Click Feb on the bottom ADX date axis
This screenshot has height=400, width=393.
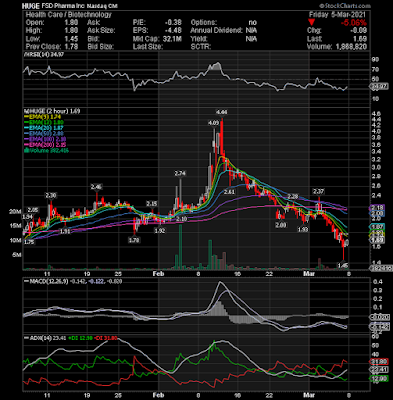(159, 395)
